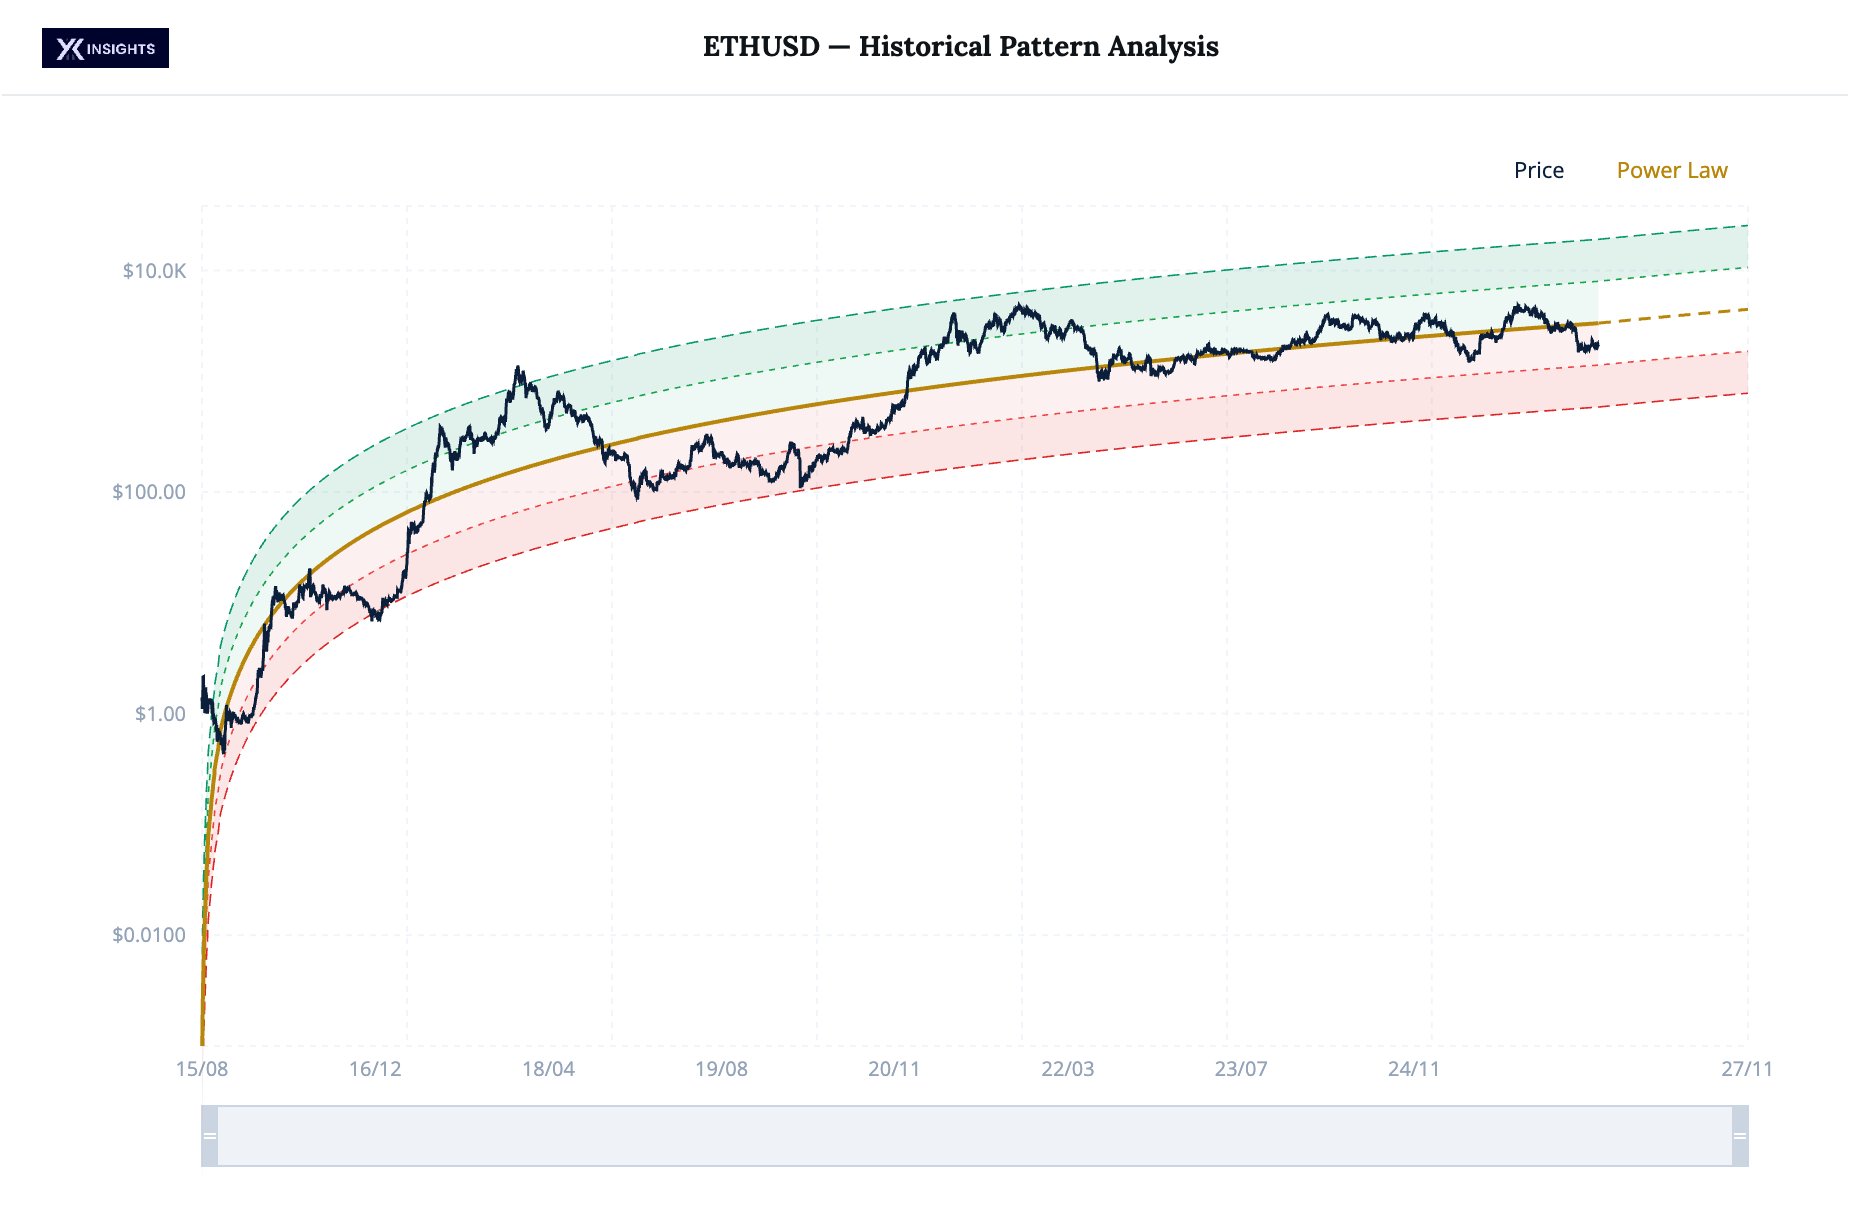Select the 20/11 date tick label

point(894,1069)
